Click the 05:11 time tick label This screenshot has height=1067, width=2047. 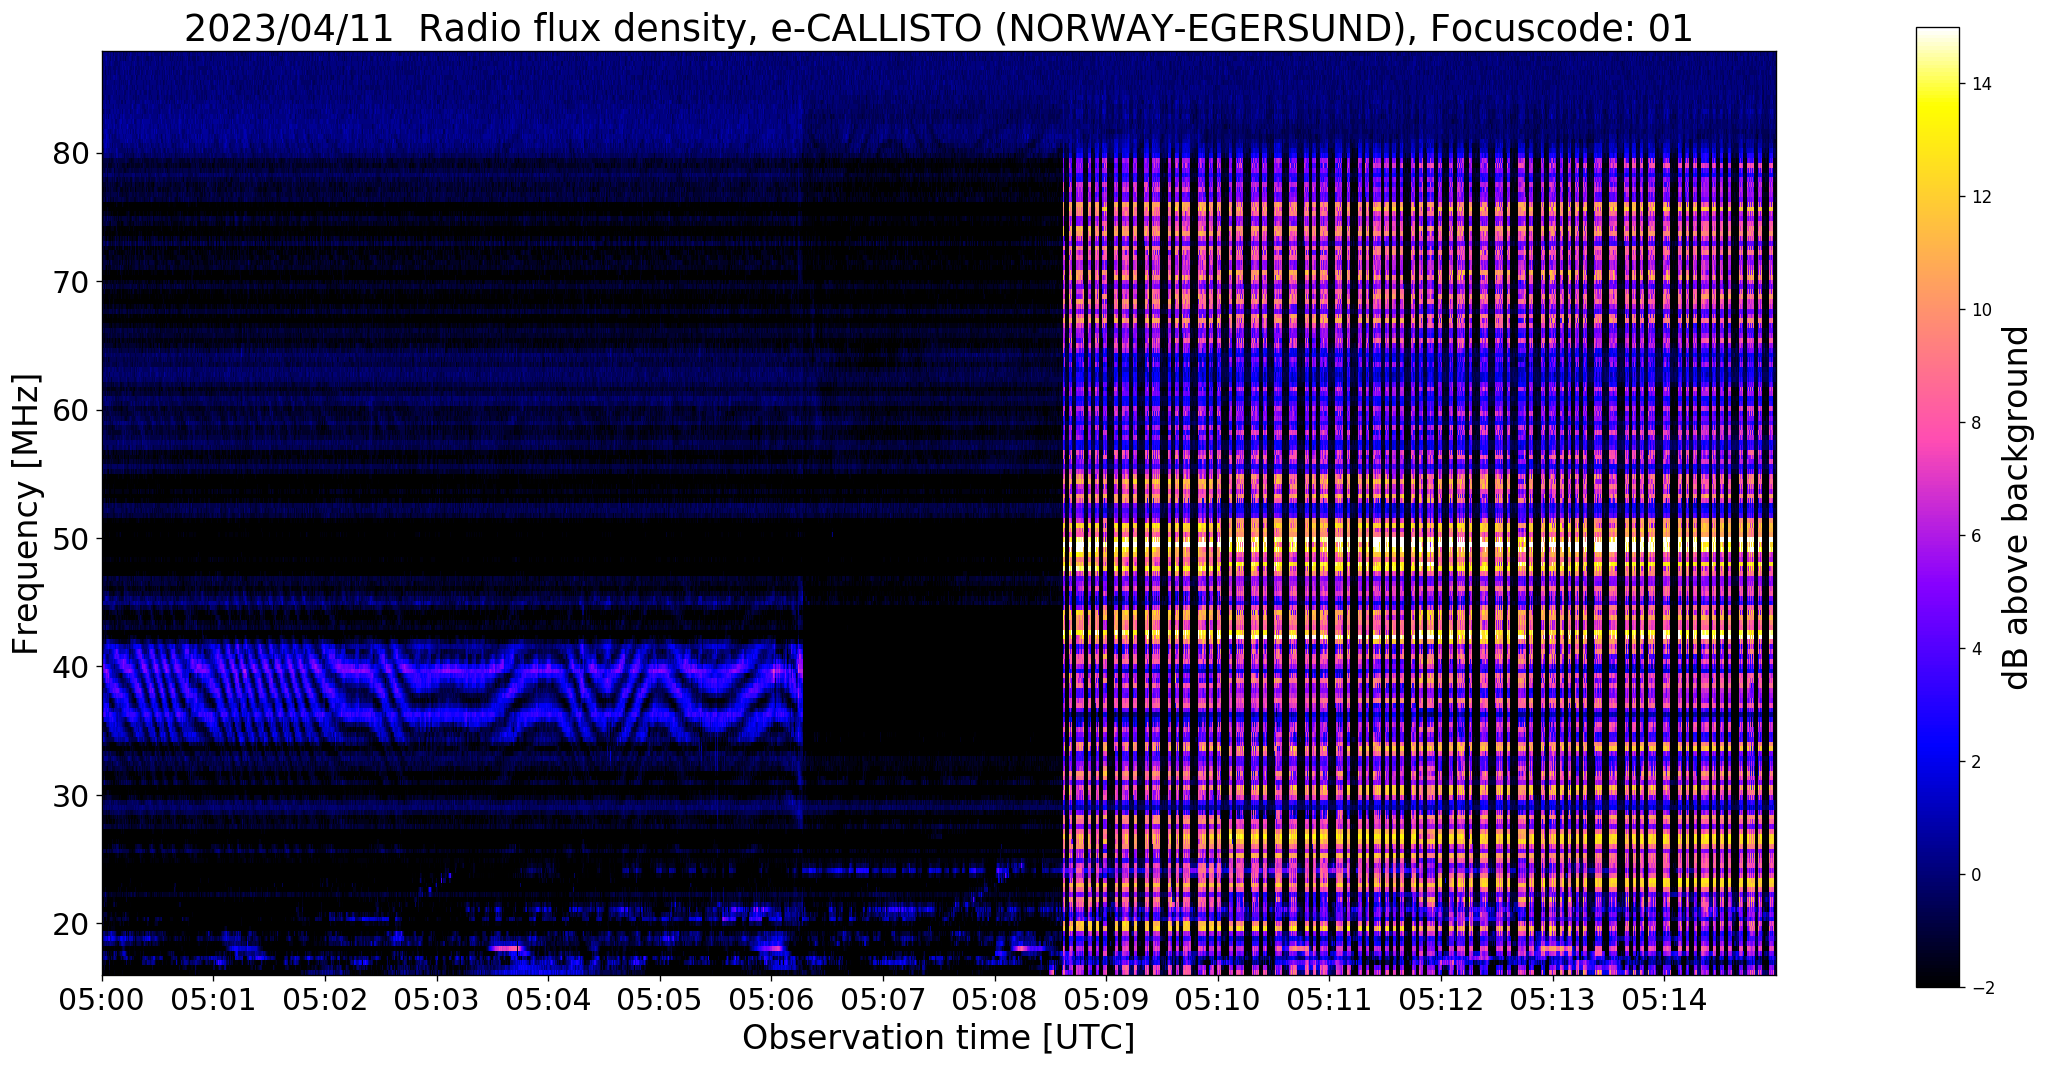point(1329,999)
